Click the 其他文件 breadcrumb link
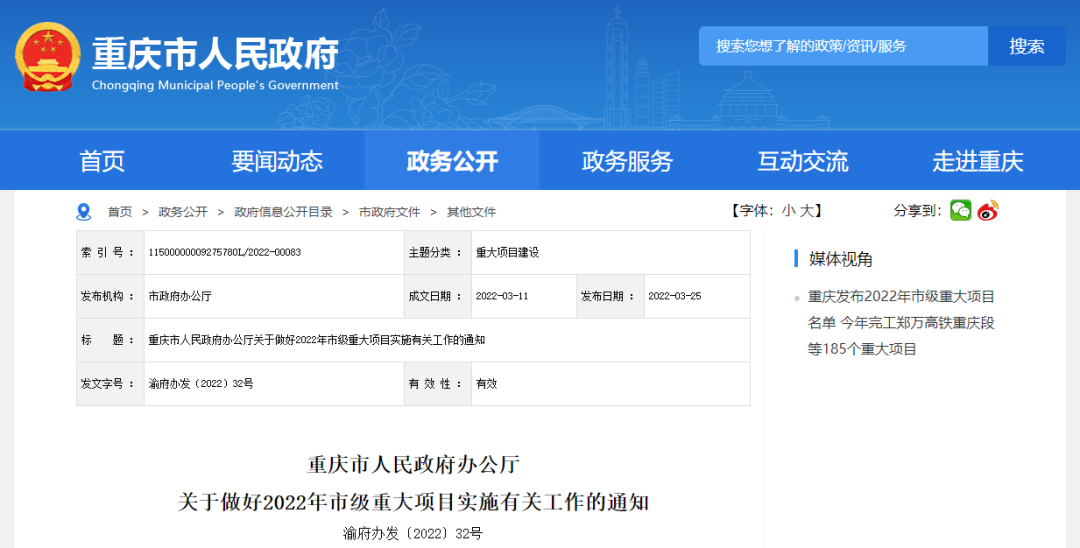This screenshot has height=548, width=1080. coord(471,212)
